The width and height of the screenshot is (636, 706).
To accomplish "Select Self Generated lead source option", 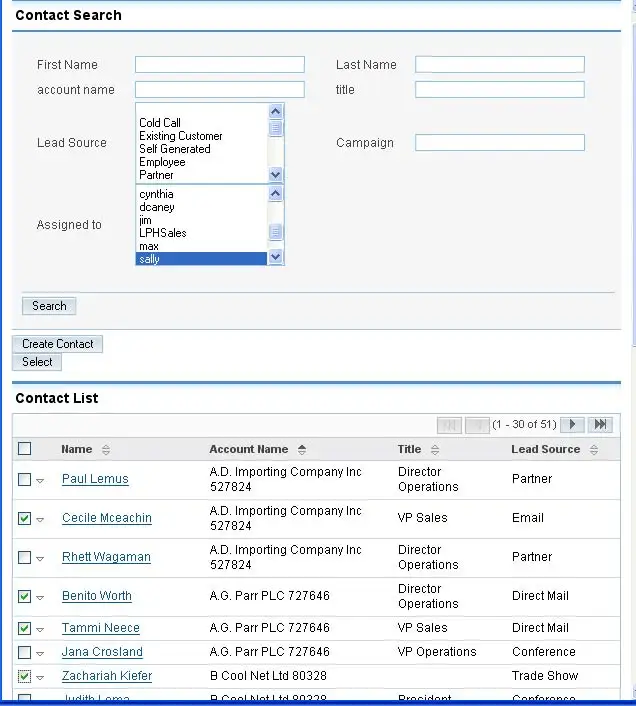I will point(201,149).
